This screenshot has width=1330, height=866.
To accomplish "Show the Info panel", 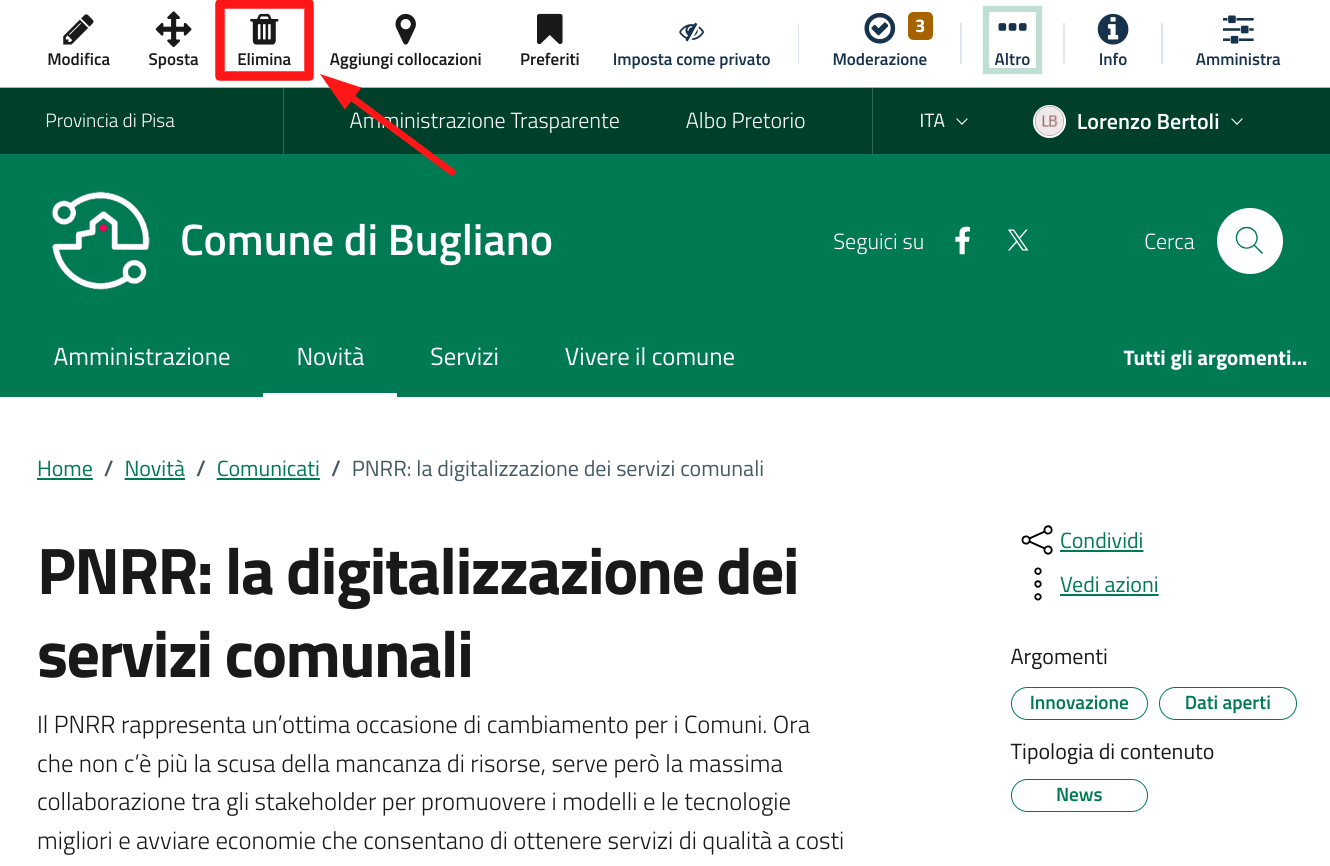I will click(x=1112, y=31).
